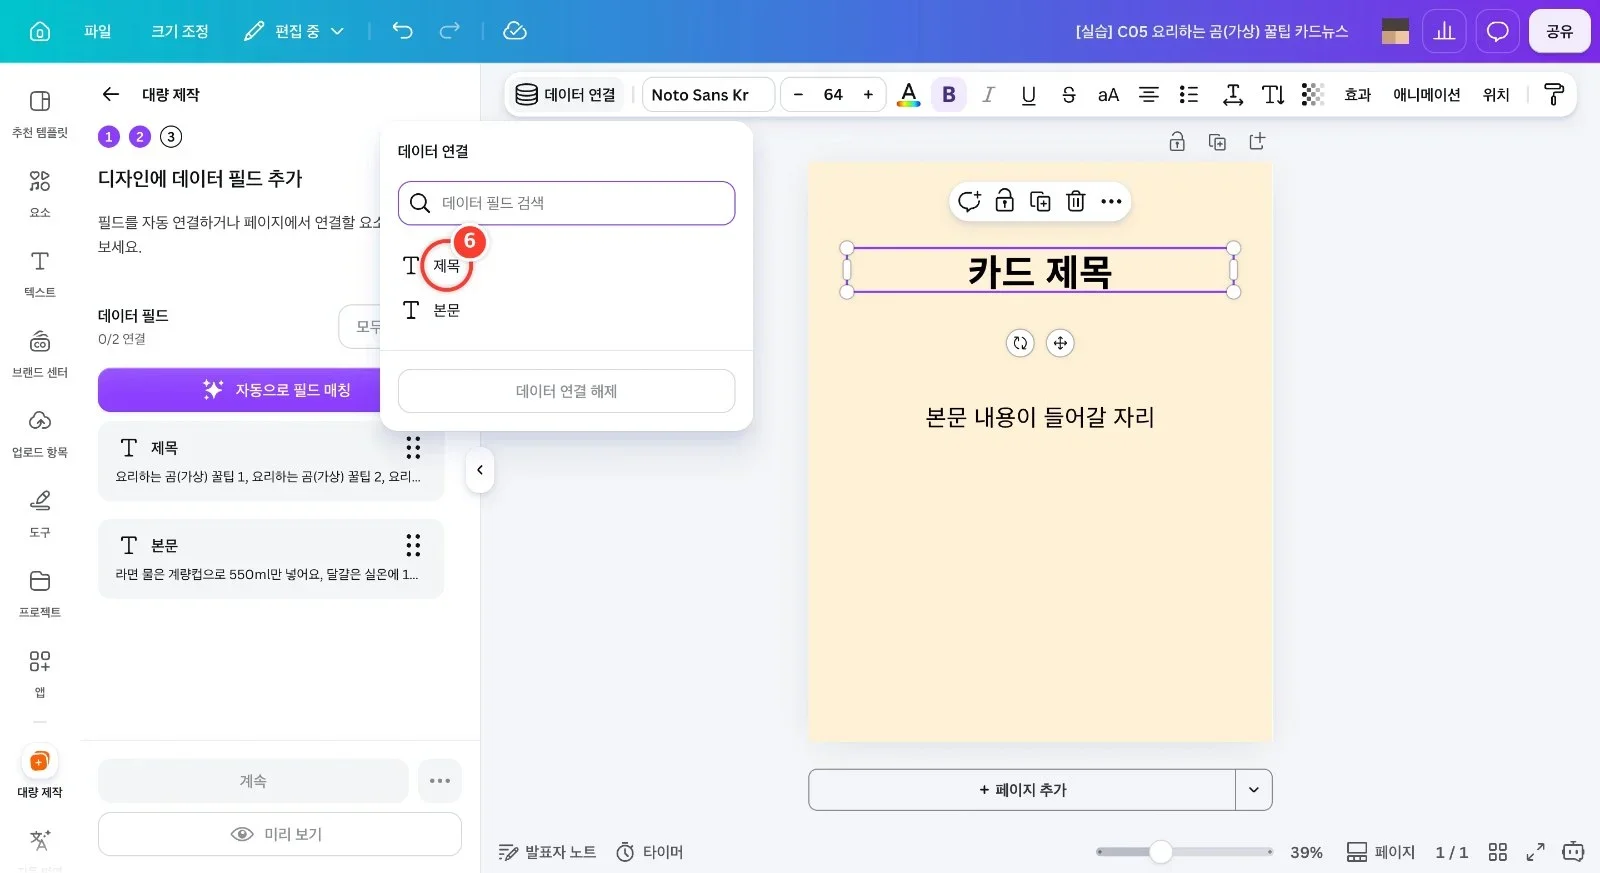Open 프로젝트 projects panel
The height and width of the screenshot is (873, 1600).
[40, 594]
